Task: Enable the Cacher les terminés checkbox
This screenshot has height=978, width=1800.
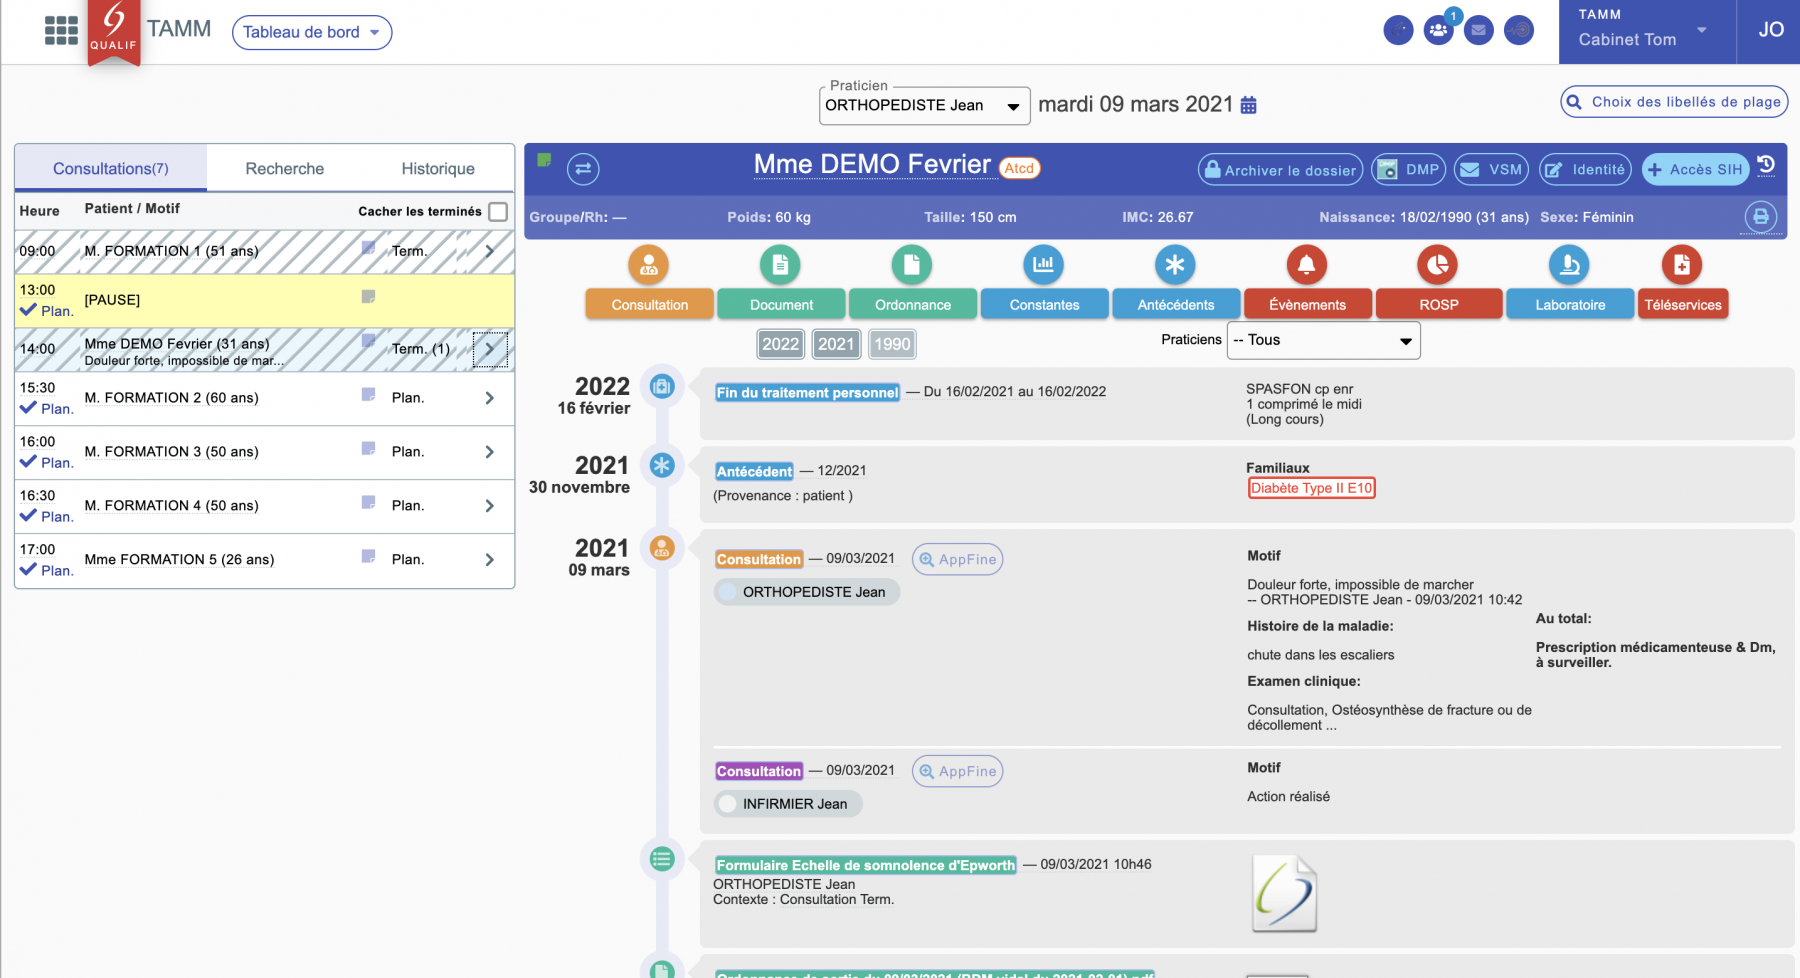Action: click(498, 211)
